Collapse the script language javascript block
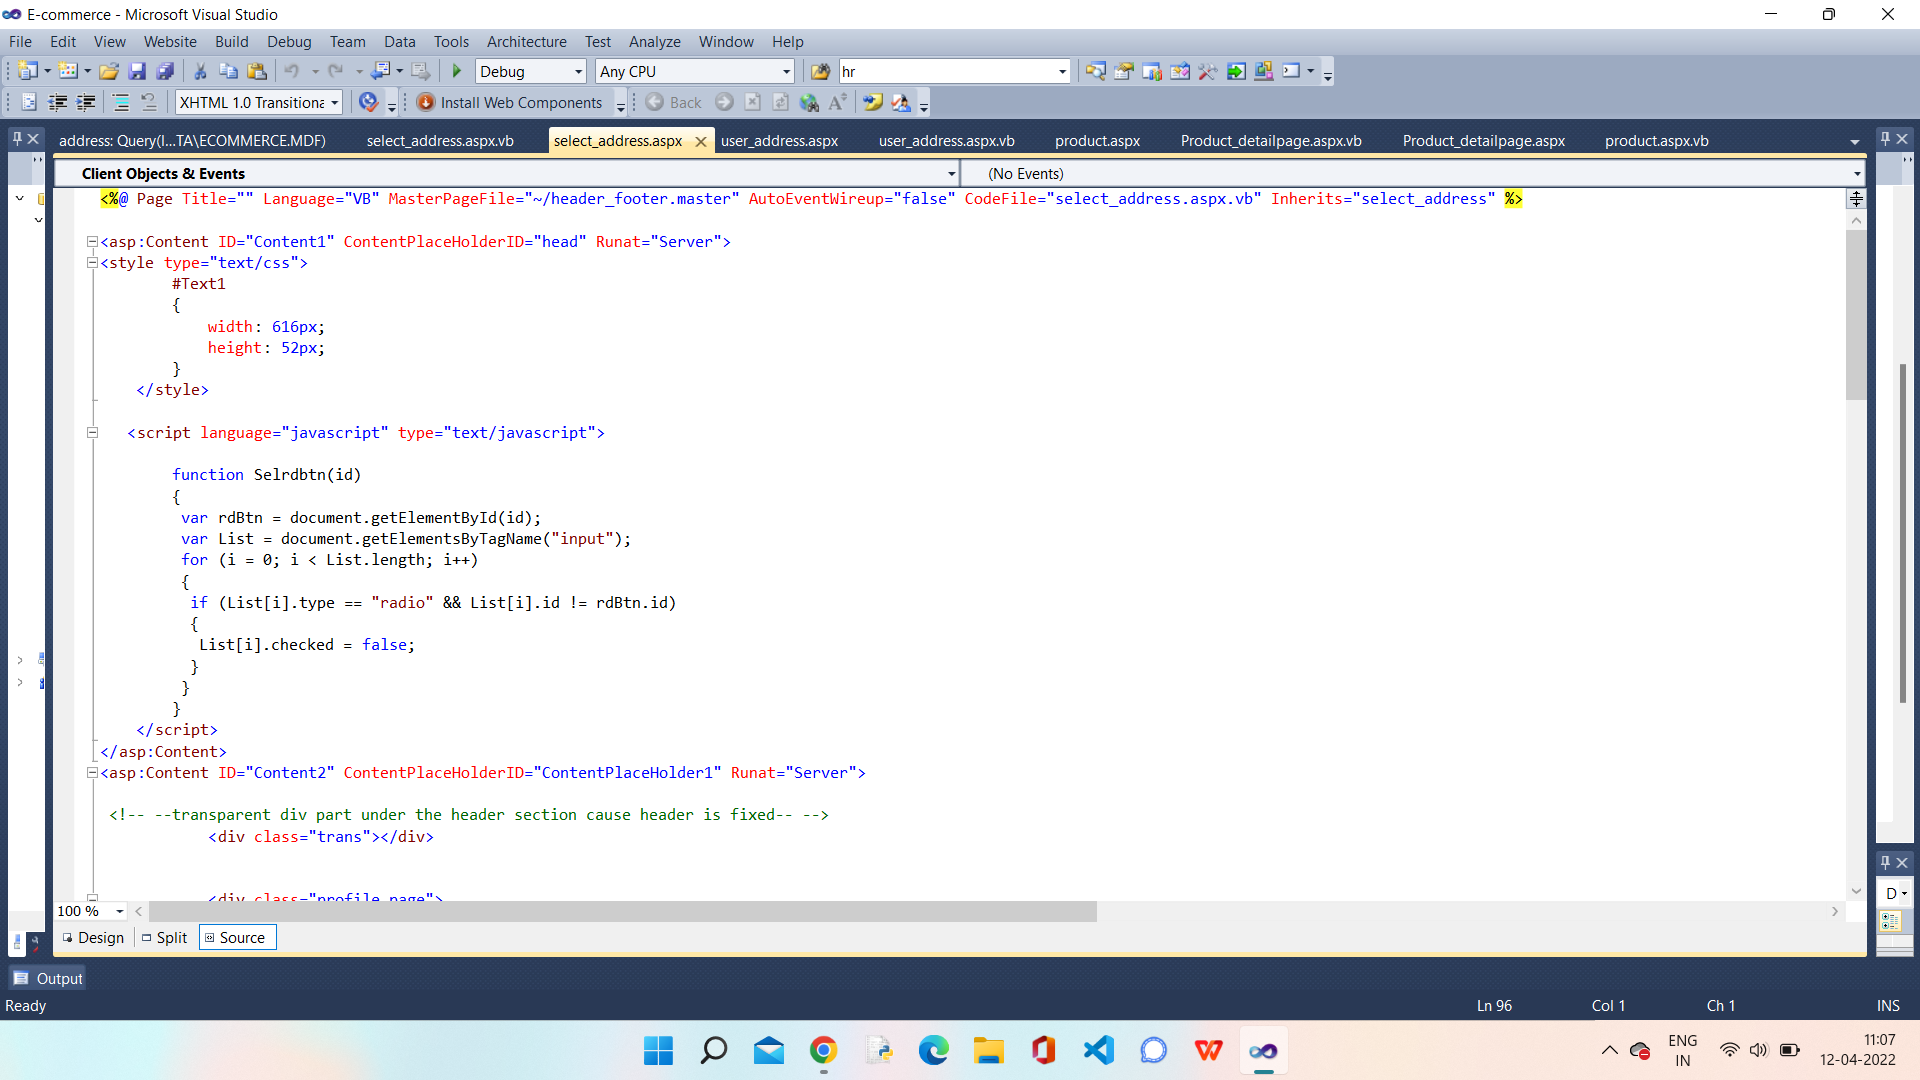Image resolution: width=1920 pixels, height=1080 pixels. pos(92,433)
